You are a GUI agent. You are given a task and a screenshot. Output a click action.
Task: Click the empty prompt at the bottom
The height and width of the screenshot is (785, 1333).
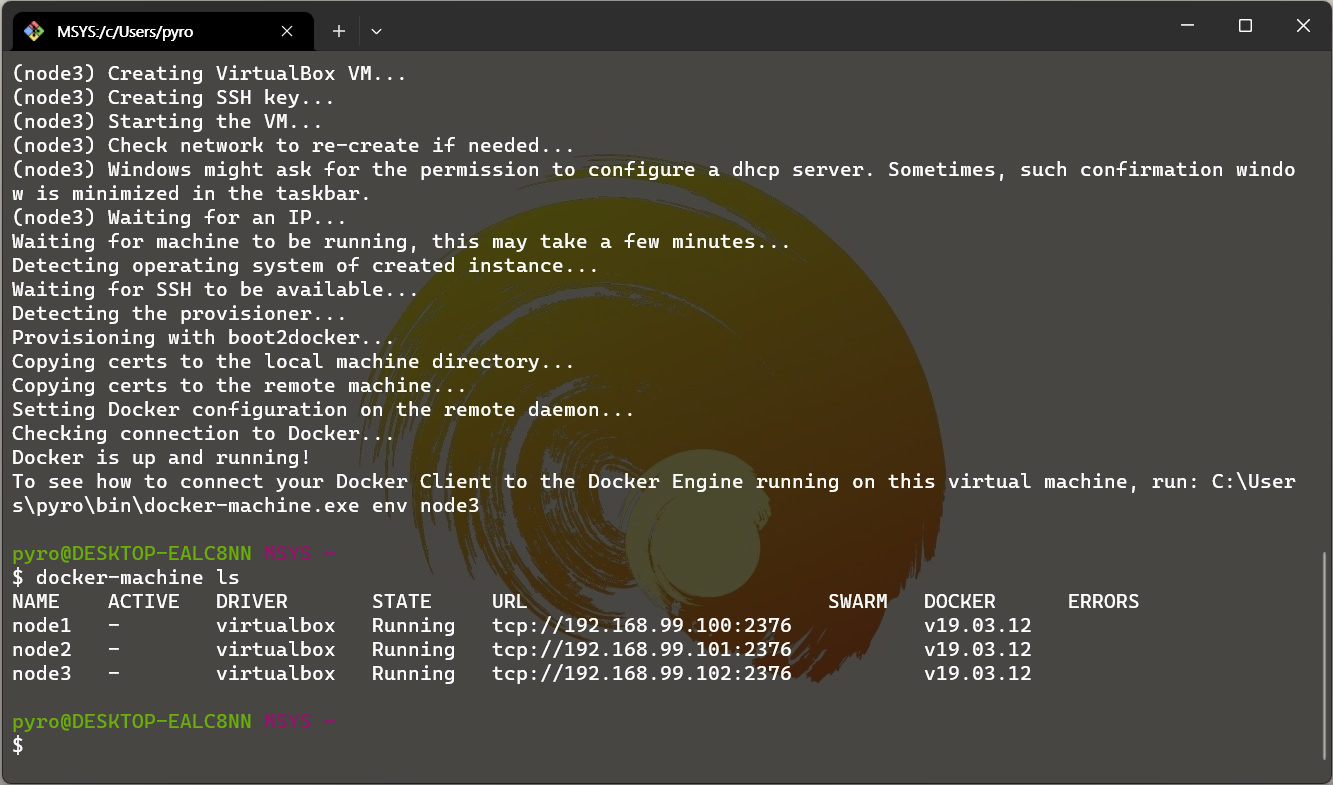pos(18,746)
